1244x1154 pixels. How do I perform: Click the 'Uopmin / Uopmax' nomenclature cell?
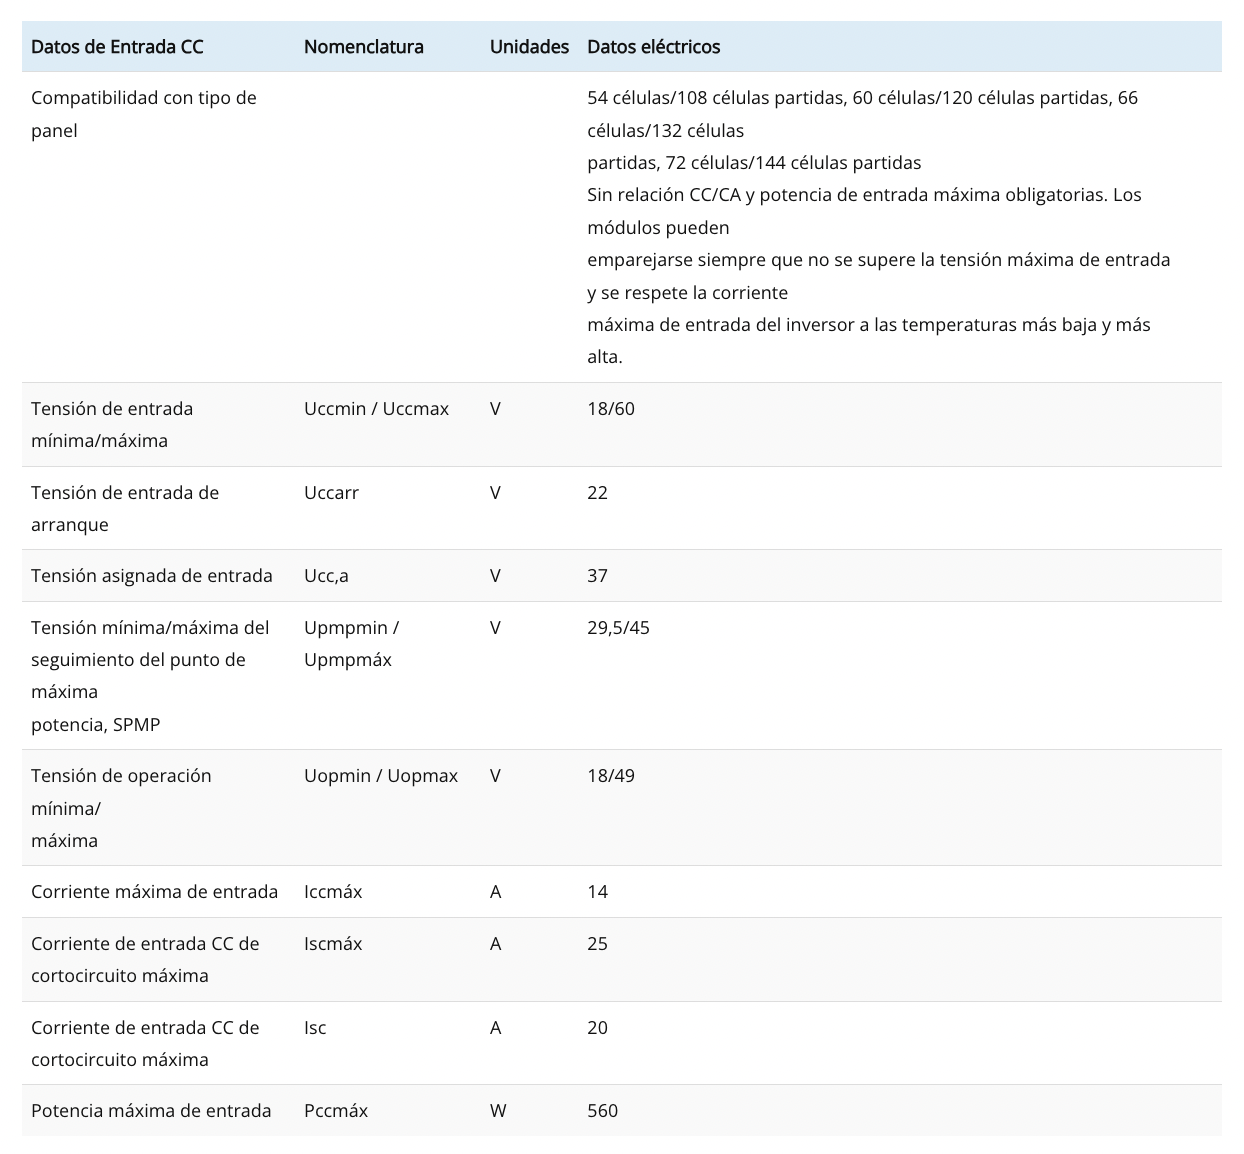point(381,776)
